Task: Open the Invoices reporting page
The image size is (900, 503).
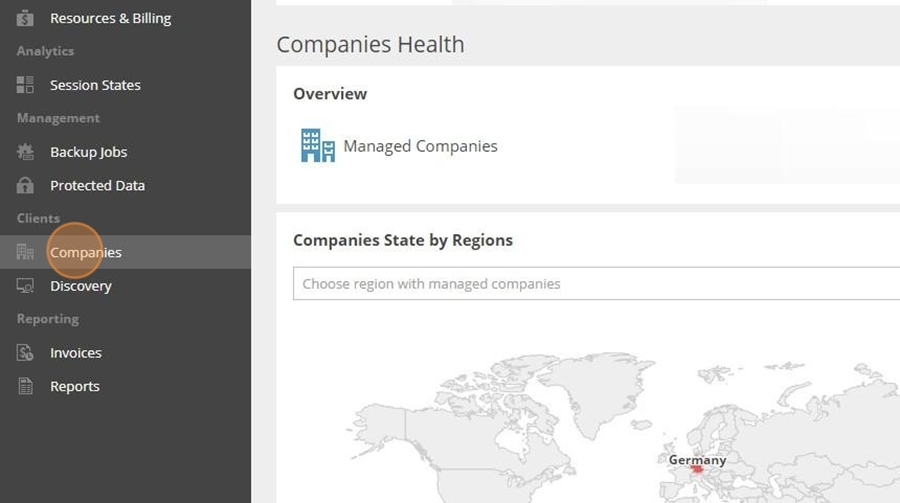Action: pos(125,353)
